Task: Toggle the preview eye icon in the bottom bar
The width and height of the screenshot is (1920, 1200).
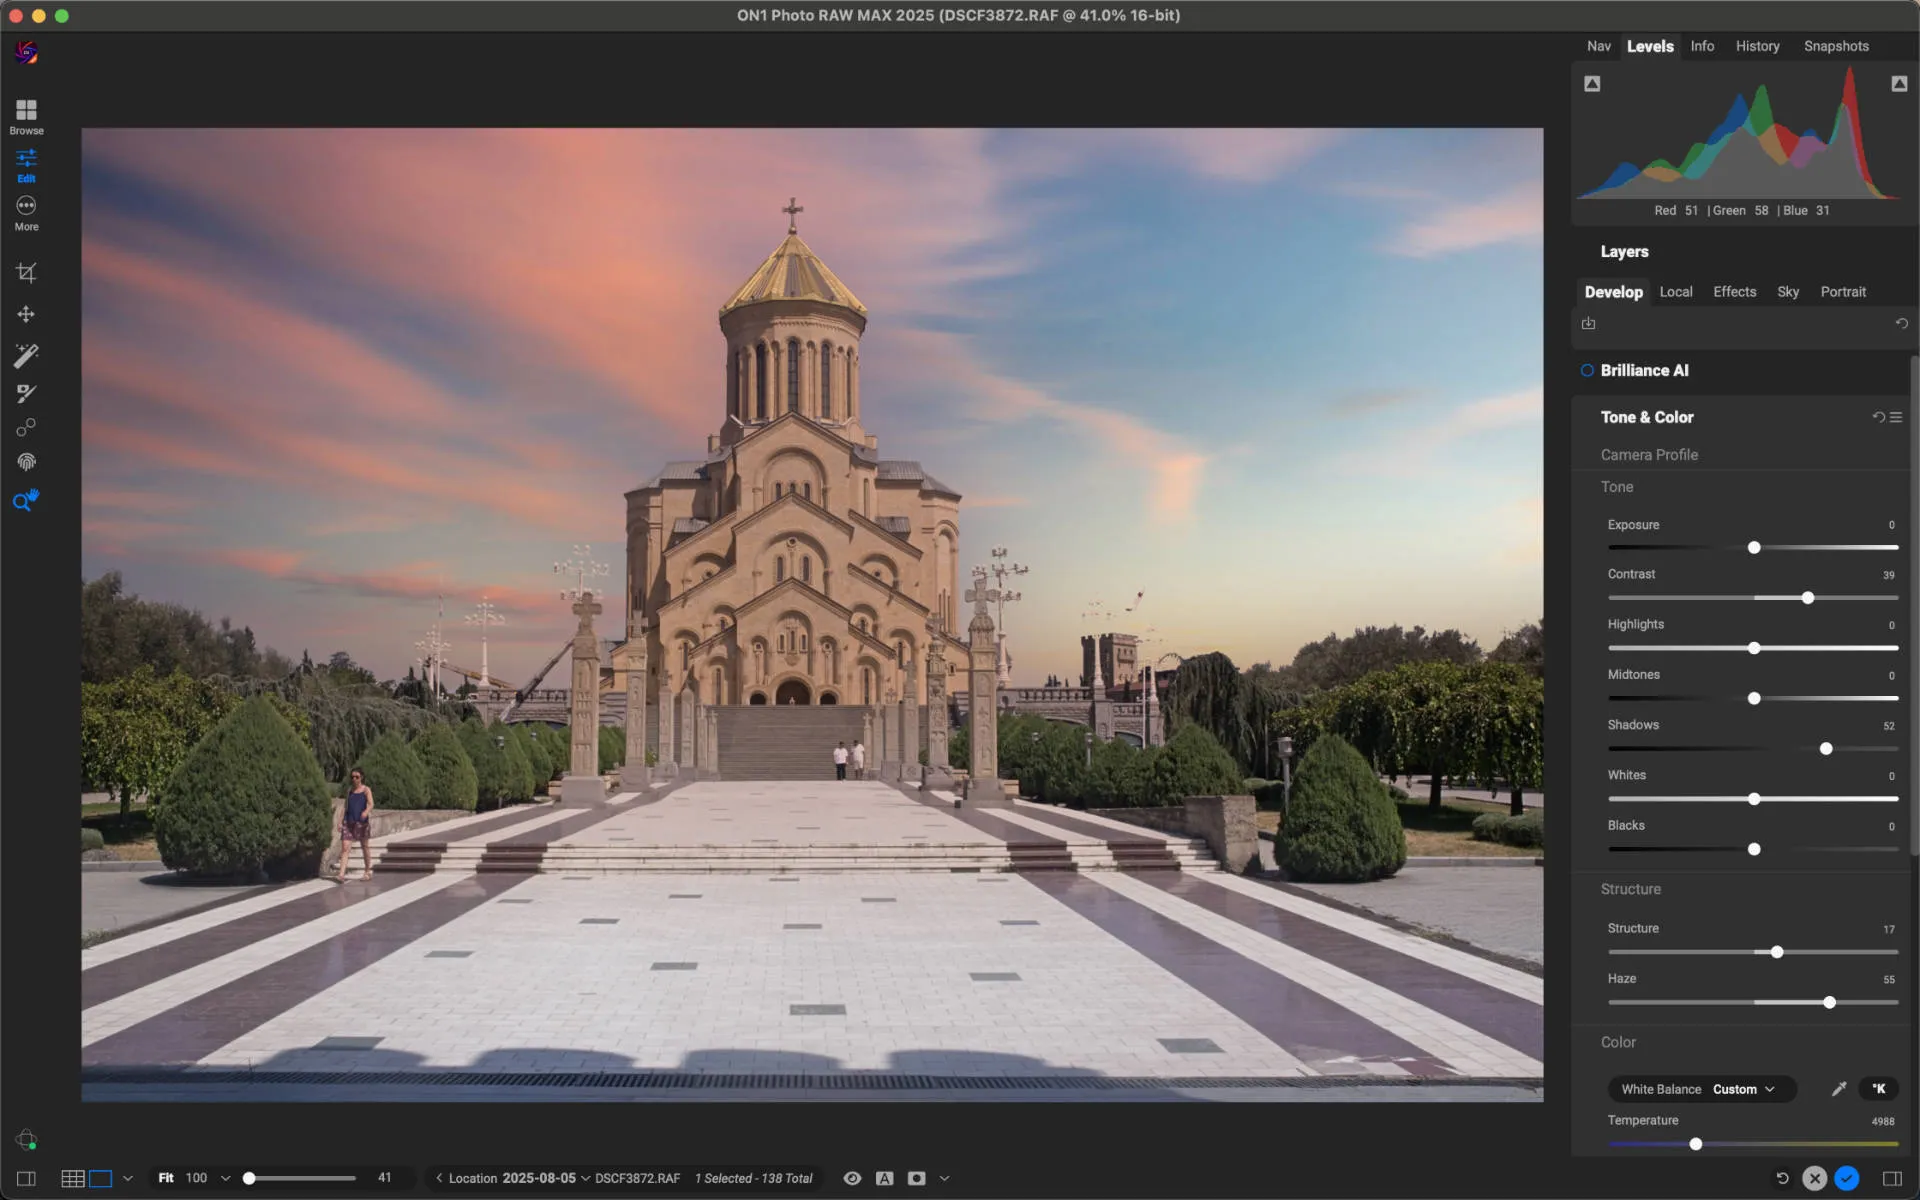Action: click(x=852, y=1178)
